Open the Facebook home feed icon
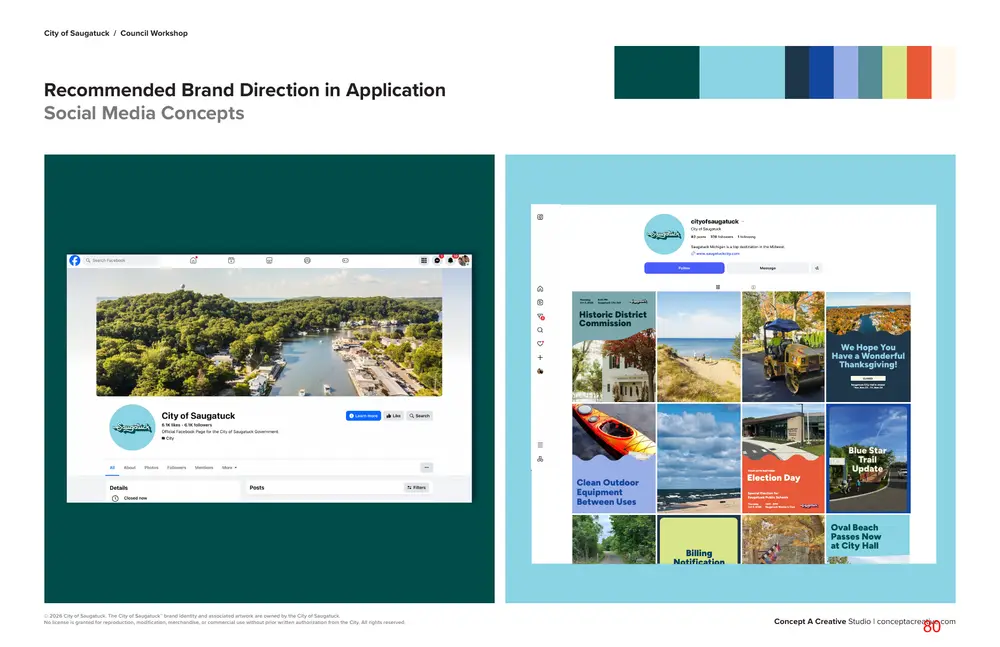The image size is (1000, 647). click(x=193, y=260)
